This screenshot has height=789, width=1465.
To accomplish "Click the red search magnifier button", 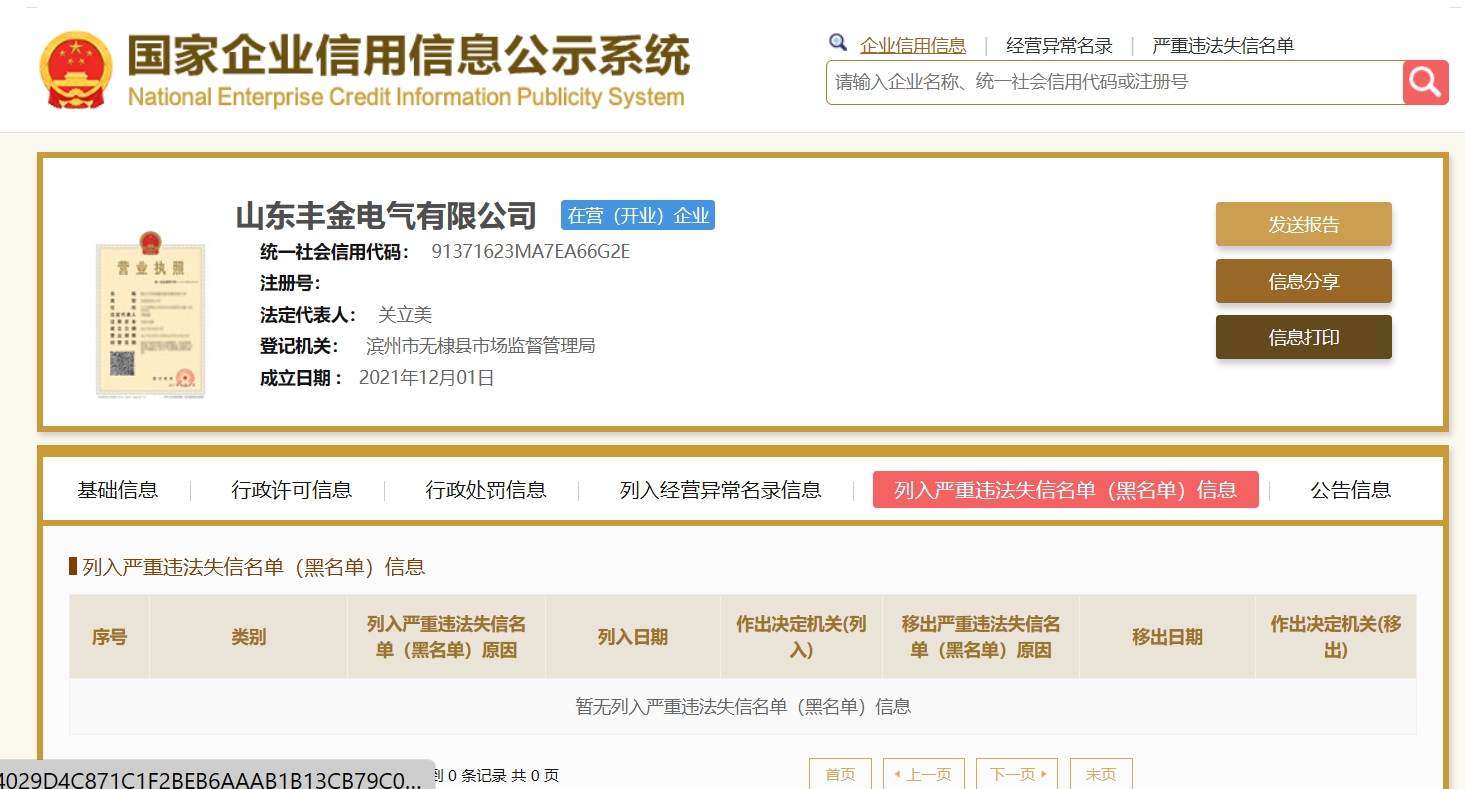I will tap(1425, 82).
